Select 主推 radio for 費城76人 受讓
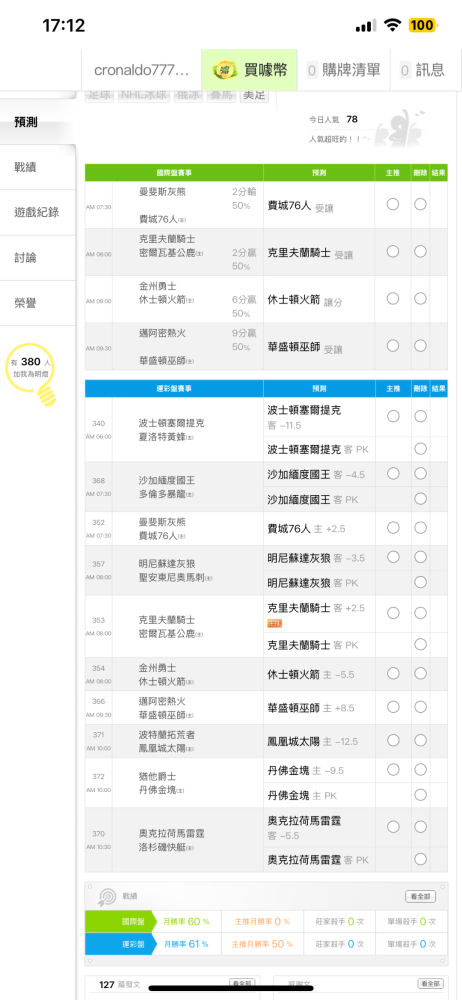Screen dimensions: 462x1000 tap(393, 204)
